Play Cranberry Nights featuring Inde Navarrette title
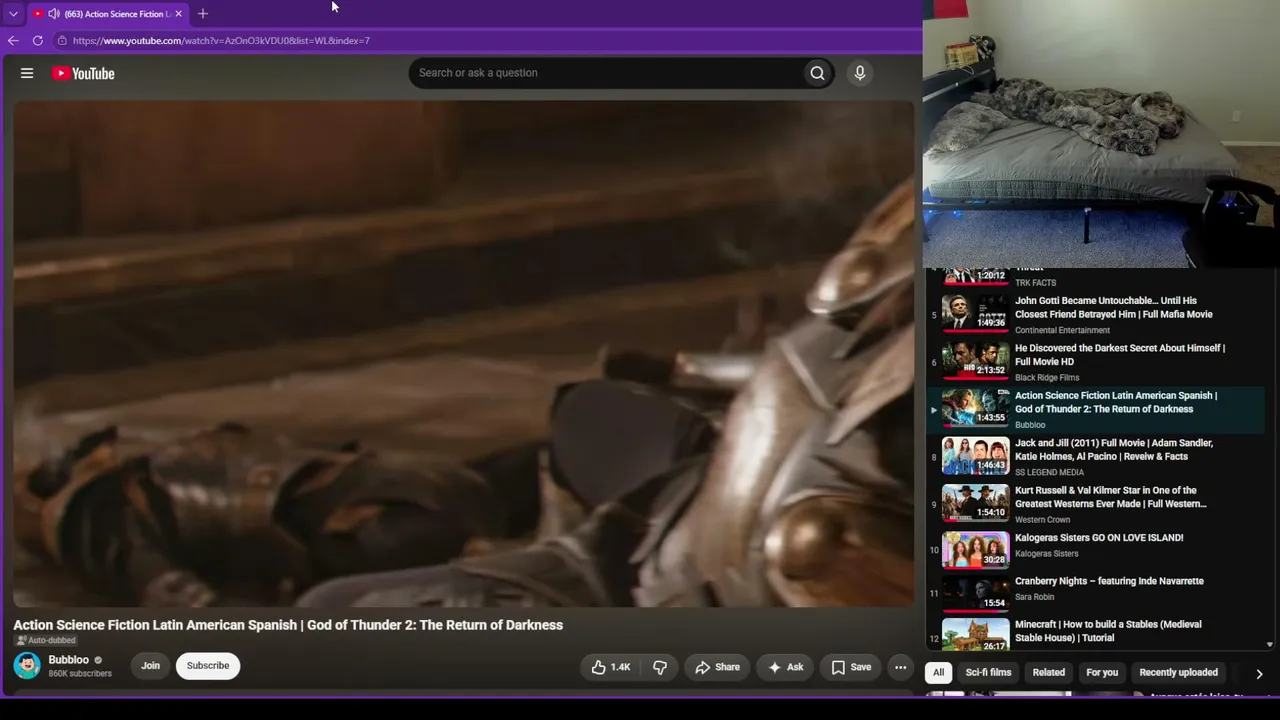 click(1109, 581)
